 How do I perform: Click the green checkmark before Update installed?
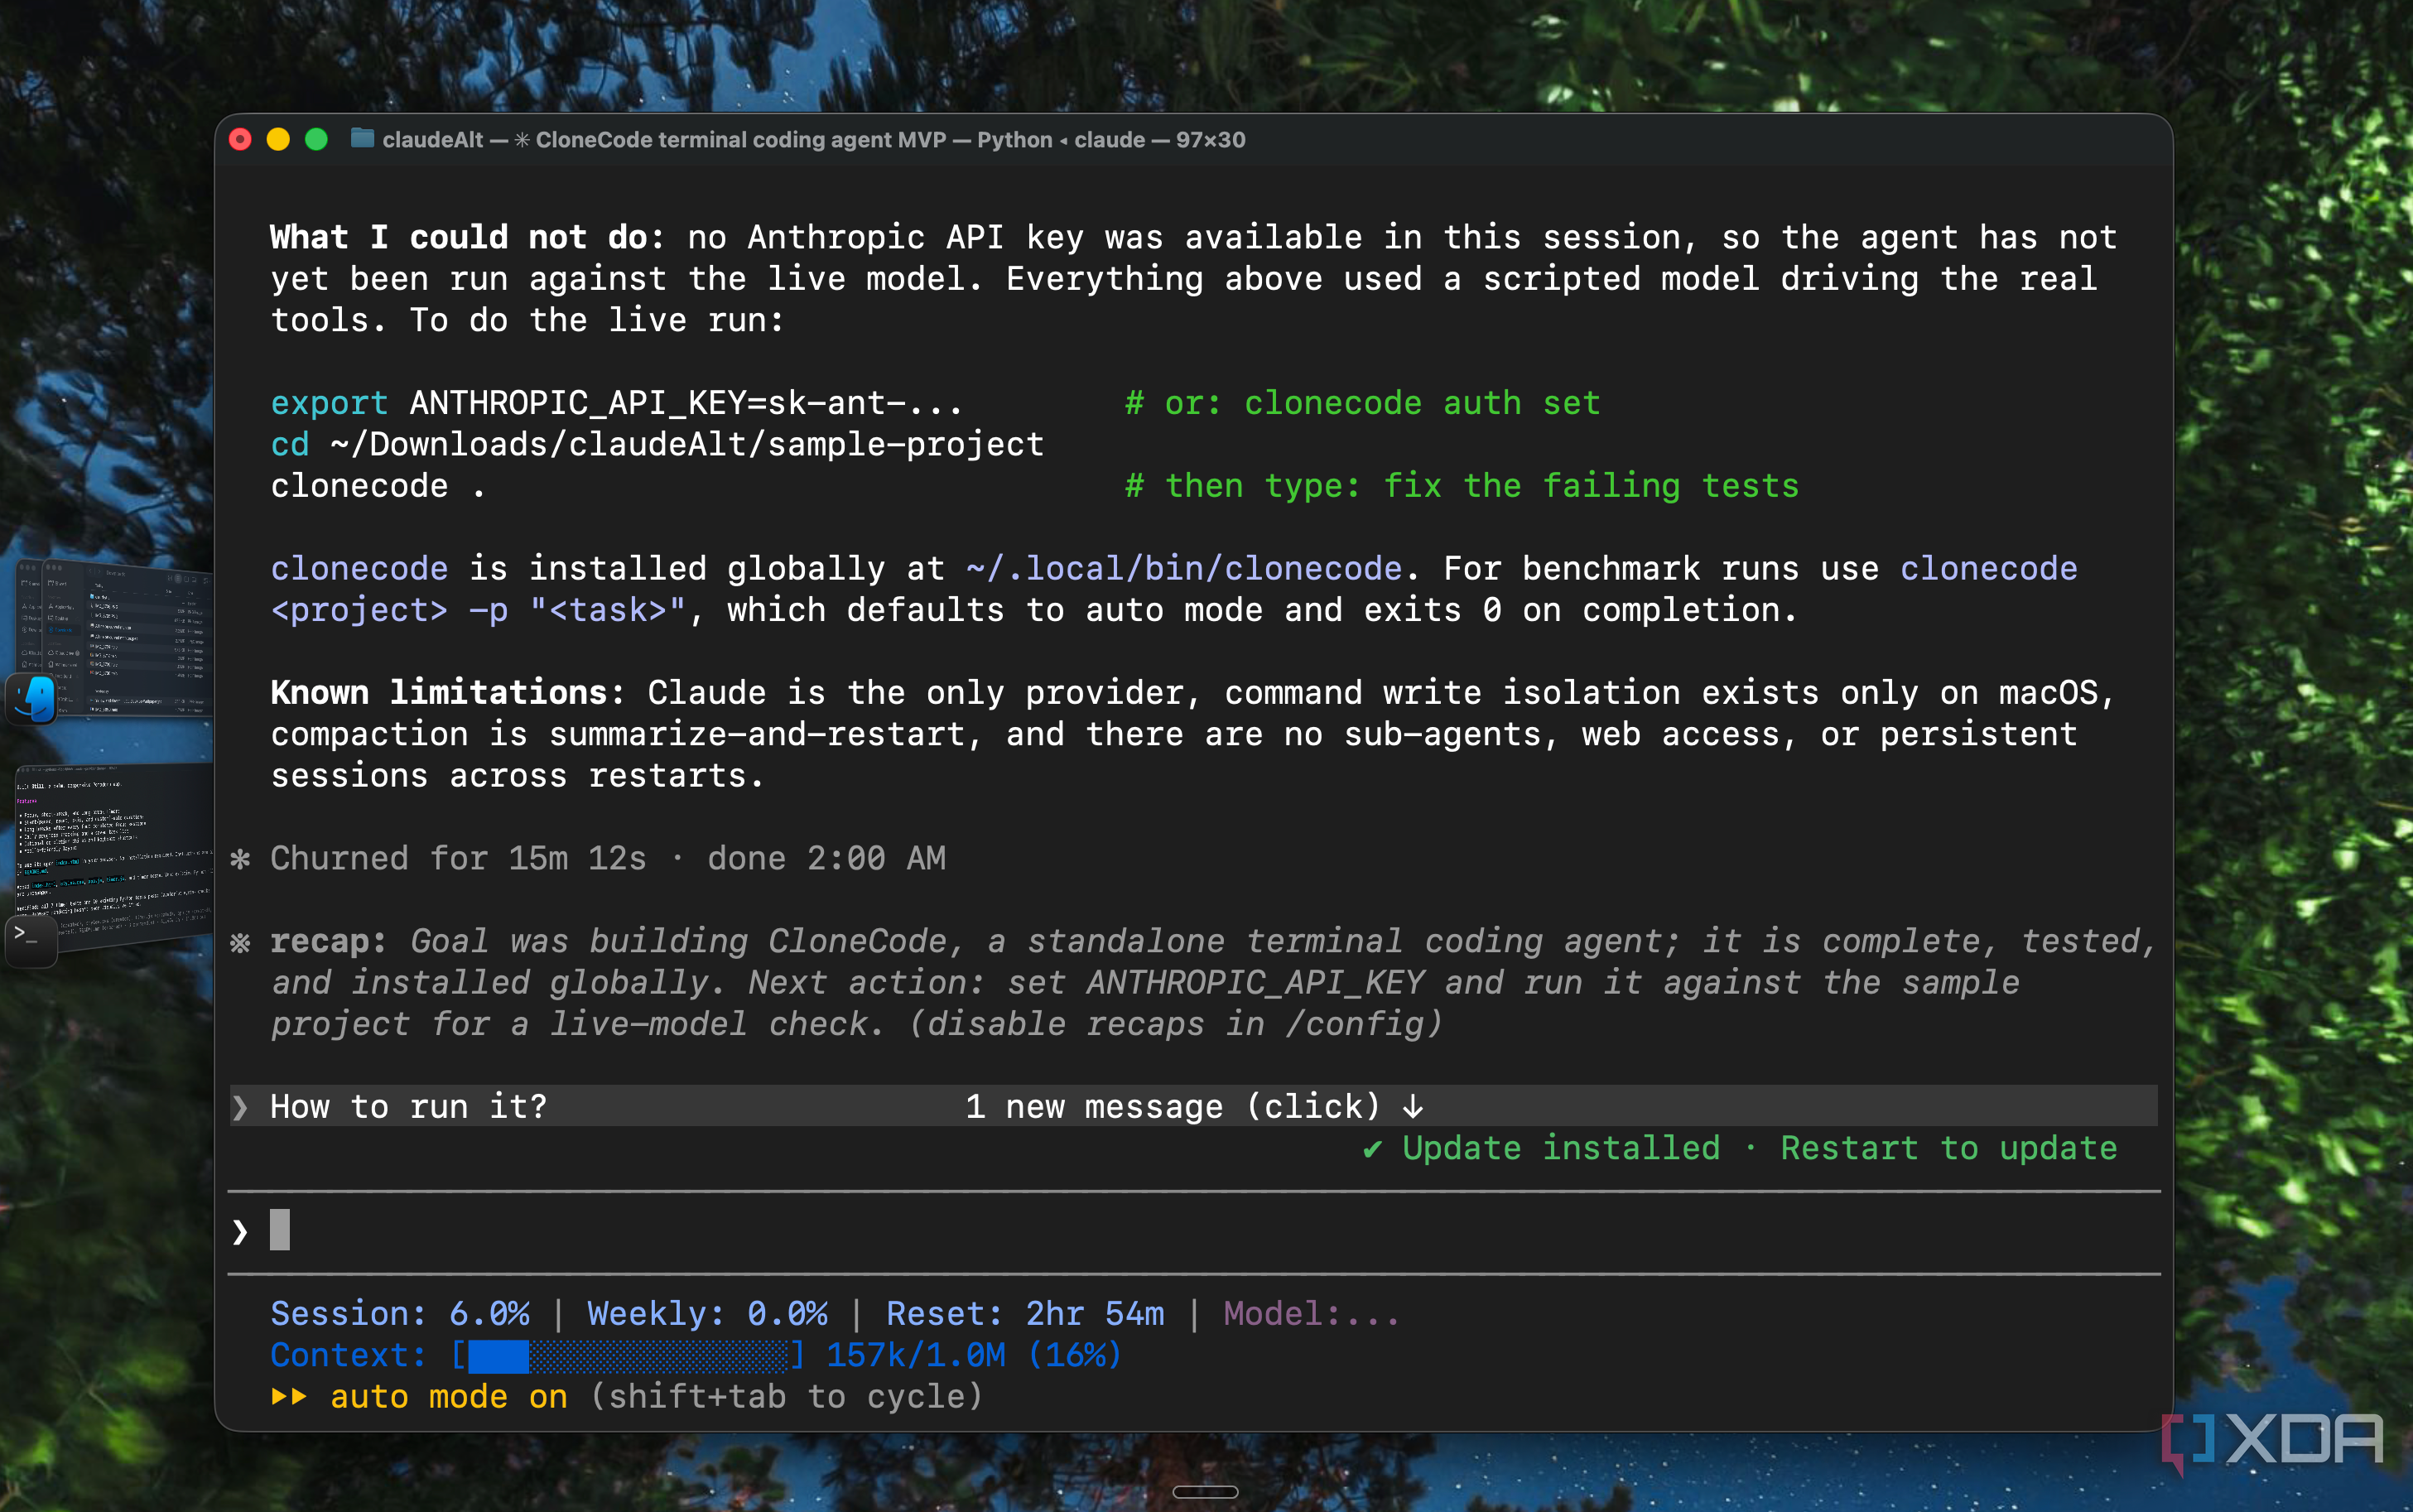[x=1372, y=1149]
